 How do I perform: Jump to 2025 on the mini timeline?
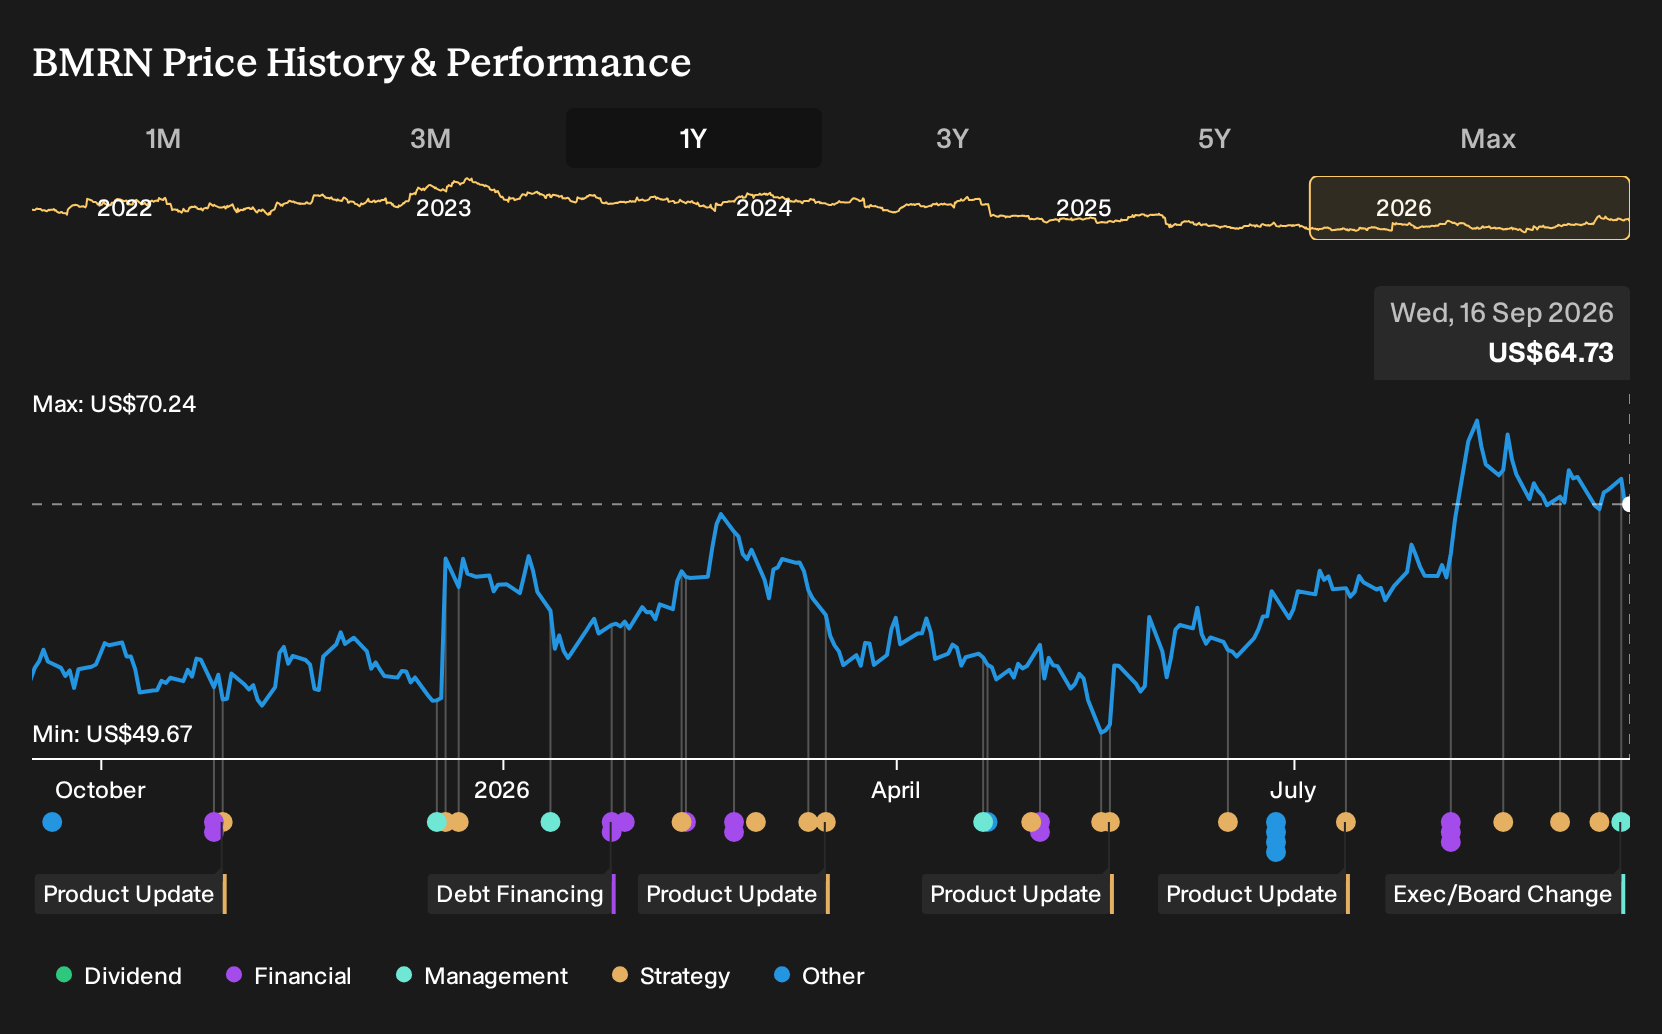tap(1084, 208)
